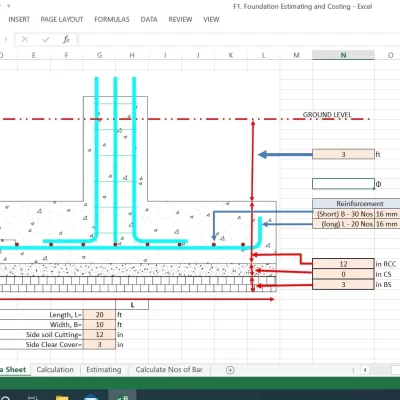
Task: Click the sheet scroll left arrow
Action: [365, 370]
